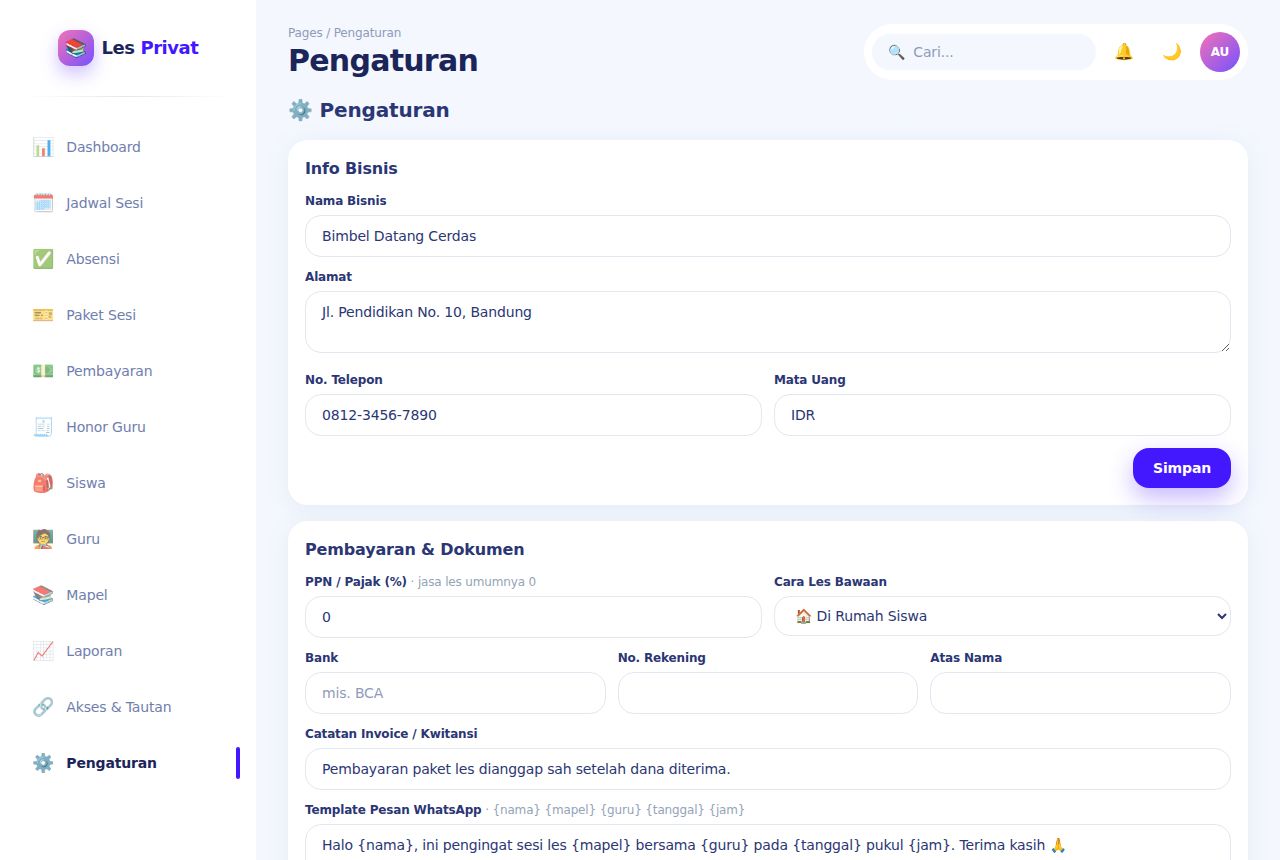Open the Dashboard menu item
This screenshot has width=1280, height=860.
pos(128,147)
